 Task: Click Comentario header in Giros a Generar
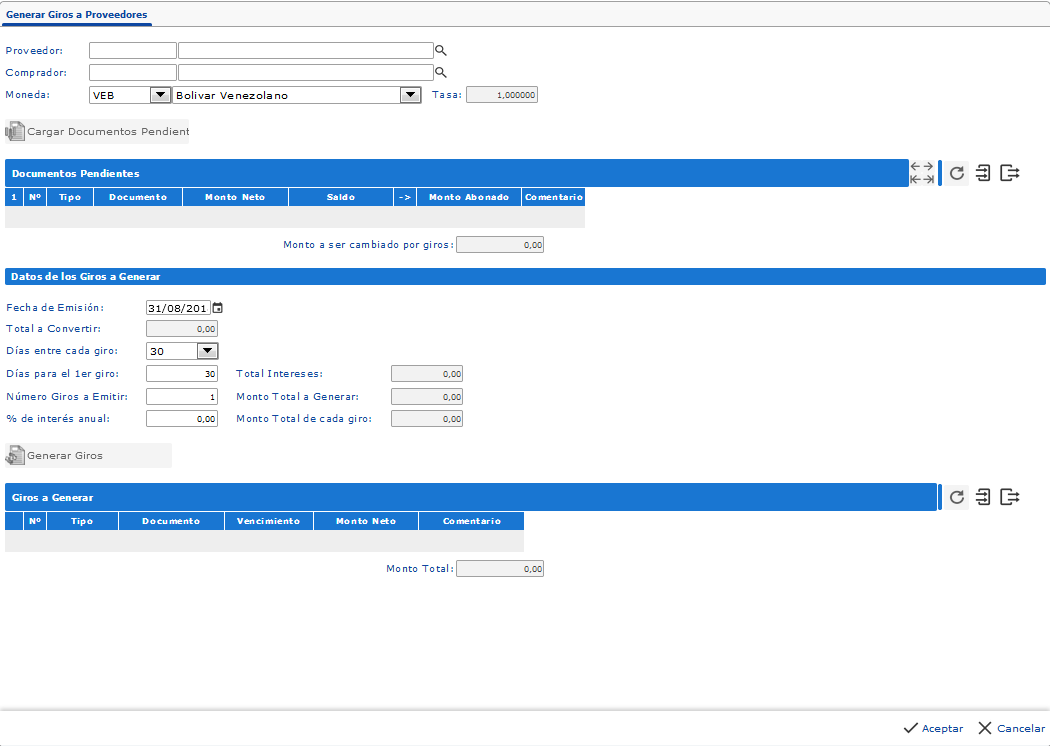coord(472,521)
